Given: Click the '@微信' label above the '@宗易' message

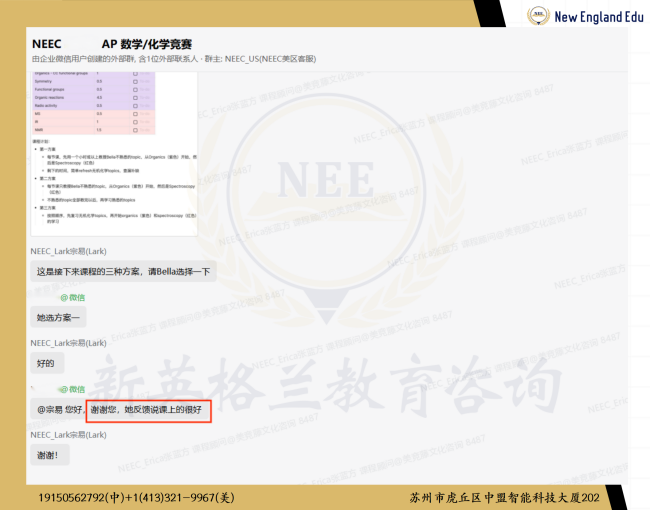Looking at the screenshot, I should [x=73, y=389].
